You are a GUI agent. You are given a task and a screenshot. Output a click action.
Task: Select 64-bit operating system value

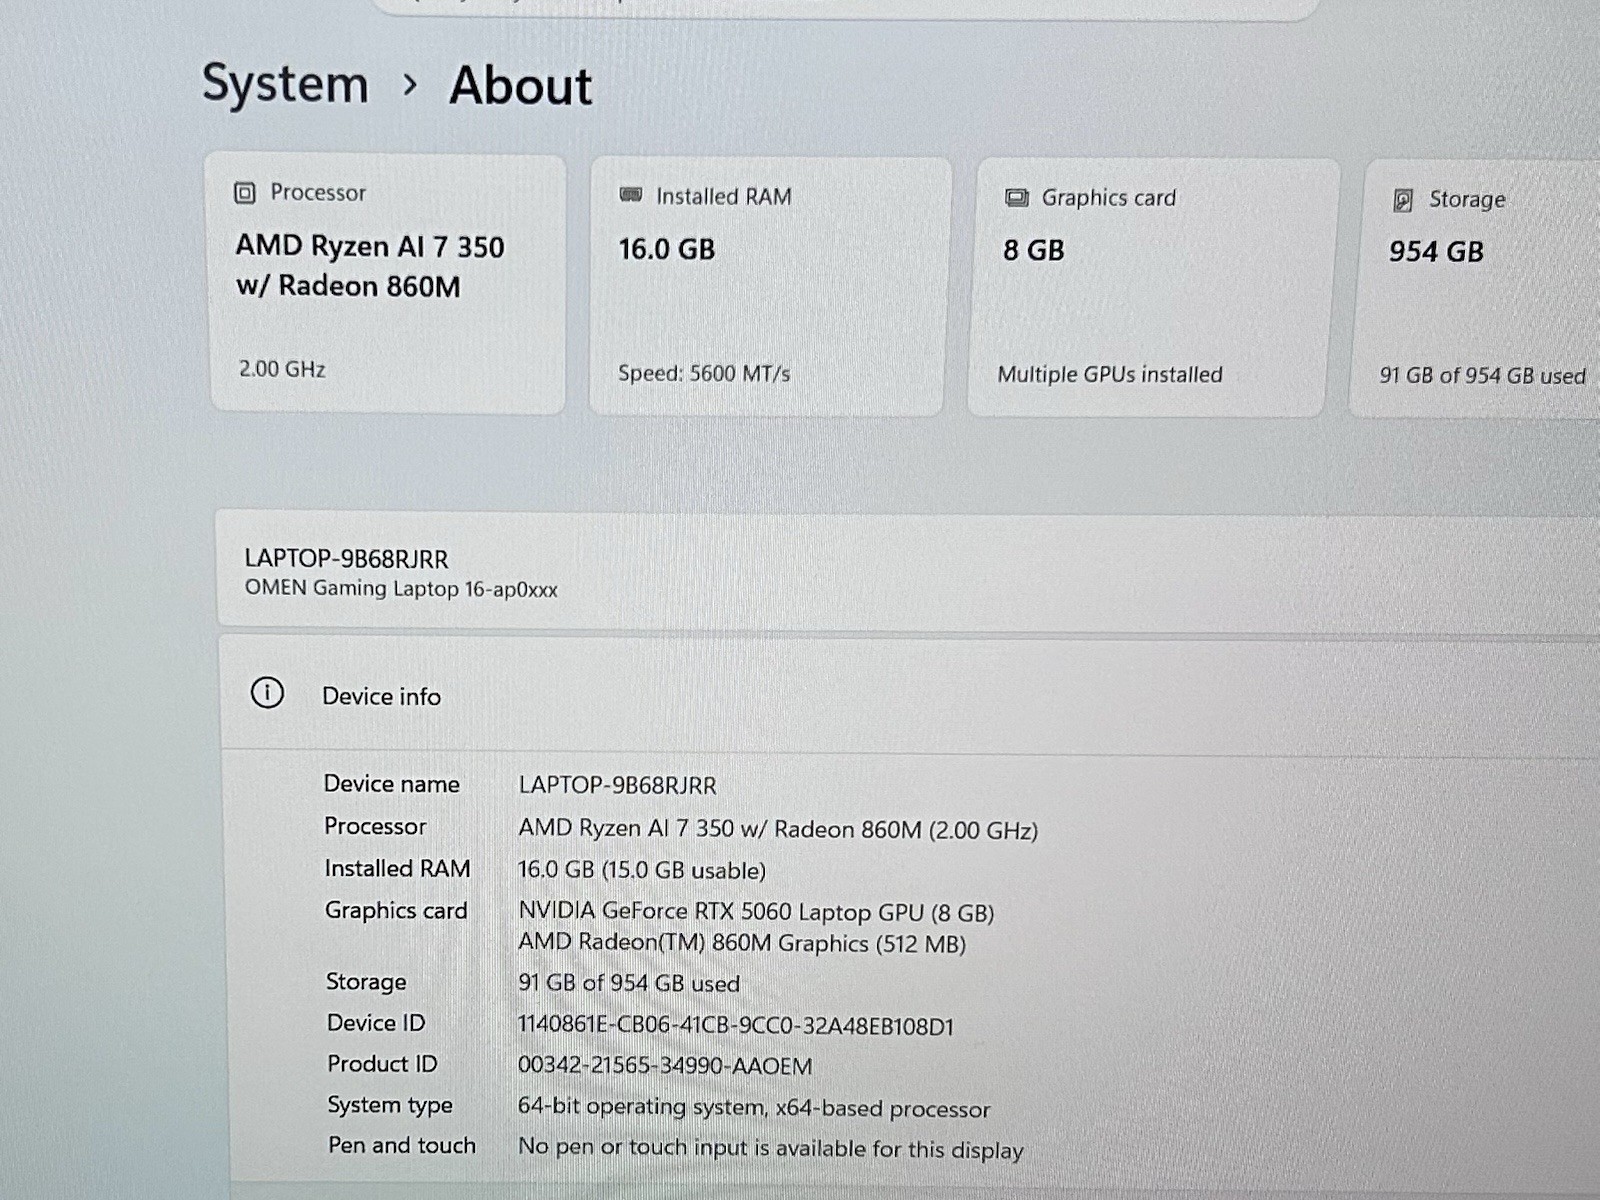[x=754, y=1108]
